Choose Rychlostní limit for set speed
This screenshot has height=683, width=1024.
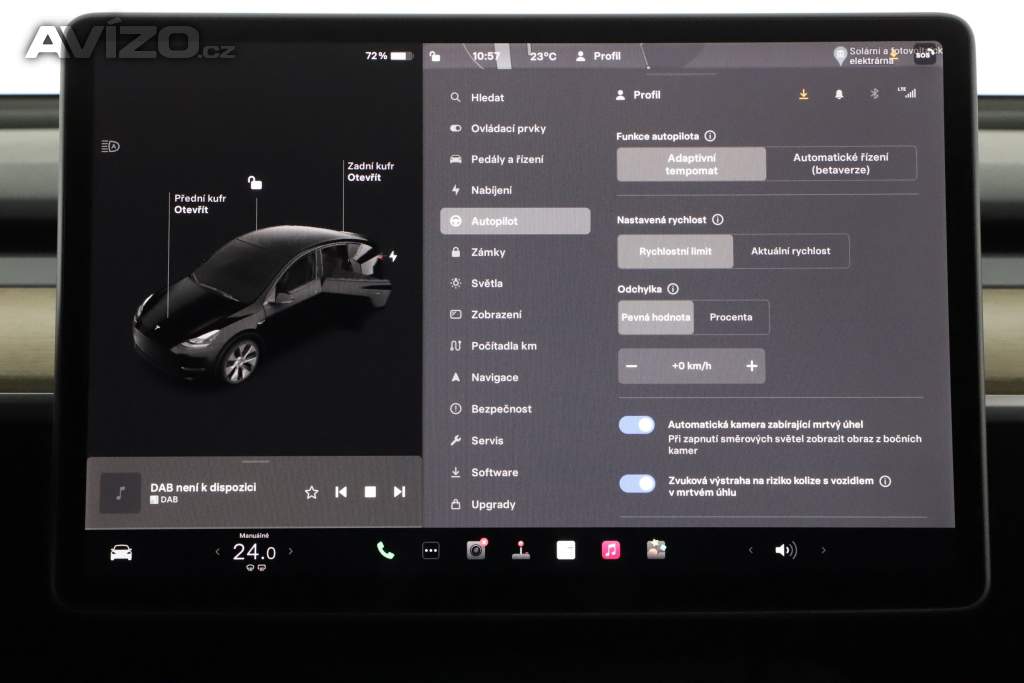tap(675, 251)
